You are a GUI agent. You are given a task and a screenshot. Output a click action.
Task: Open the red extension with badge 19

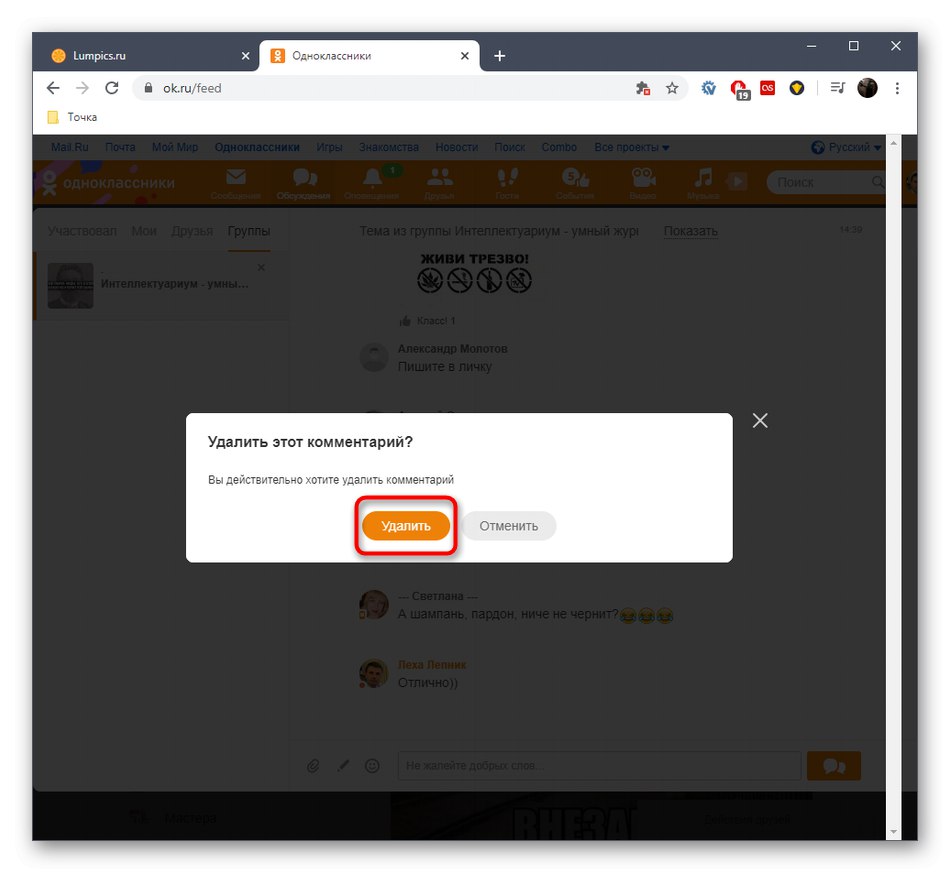click(739, 89)
